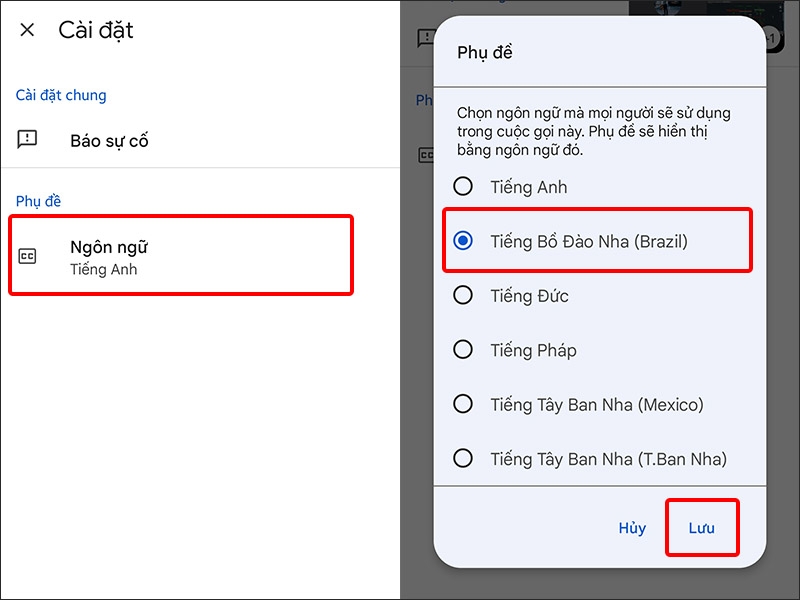Tap the dimmed report icon behind the dialog

click(422, 38)
